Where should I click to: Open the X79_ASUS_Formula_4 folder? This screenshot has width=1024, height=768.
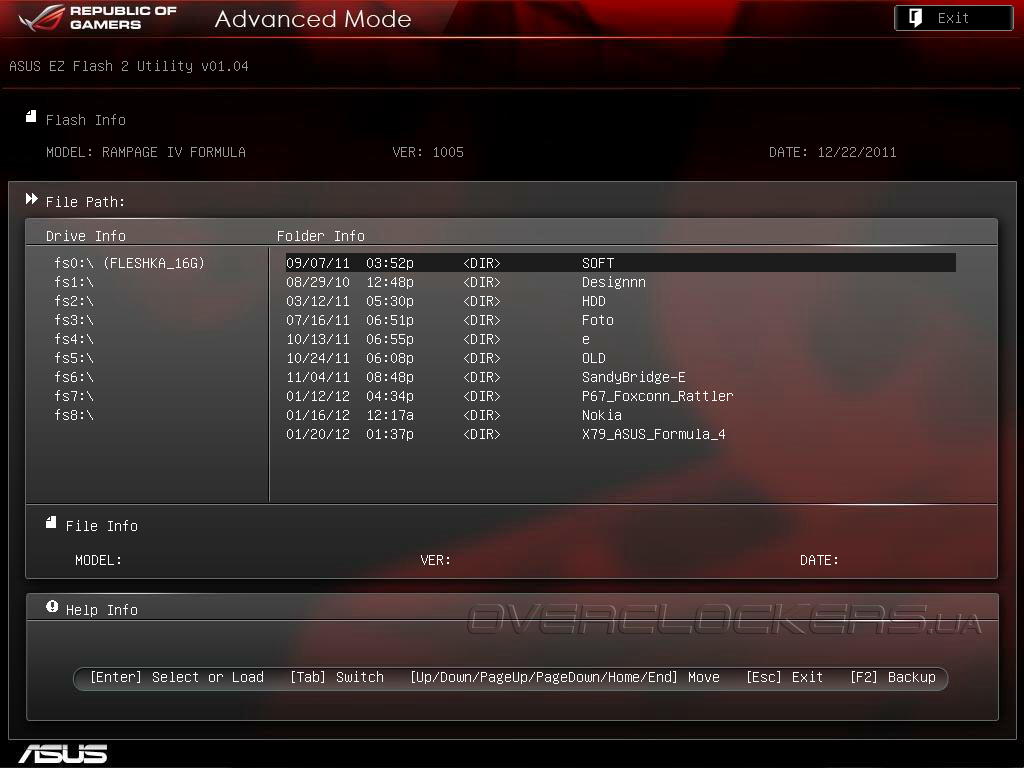point(620,434)
